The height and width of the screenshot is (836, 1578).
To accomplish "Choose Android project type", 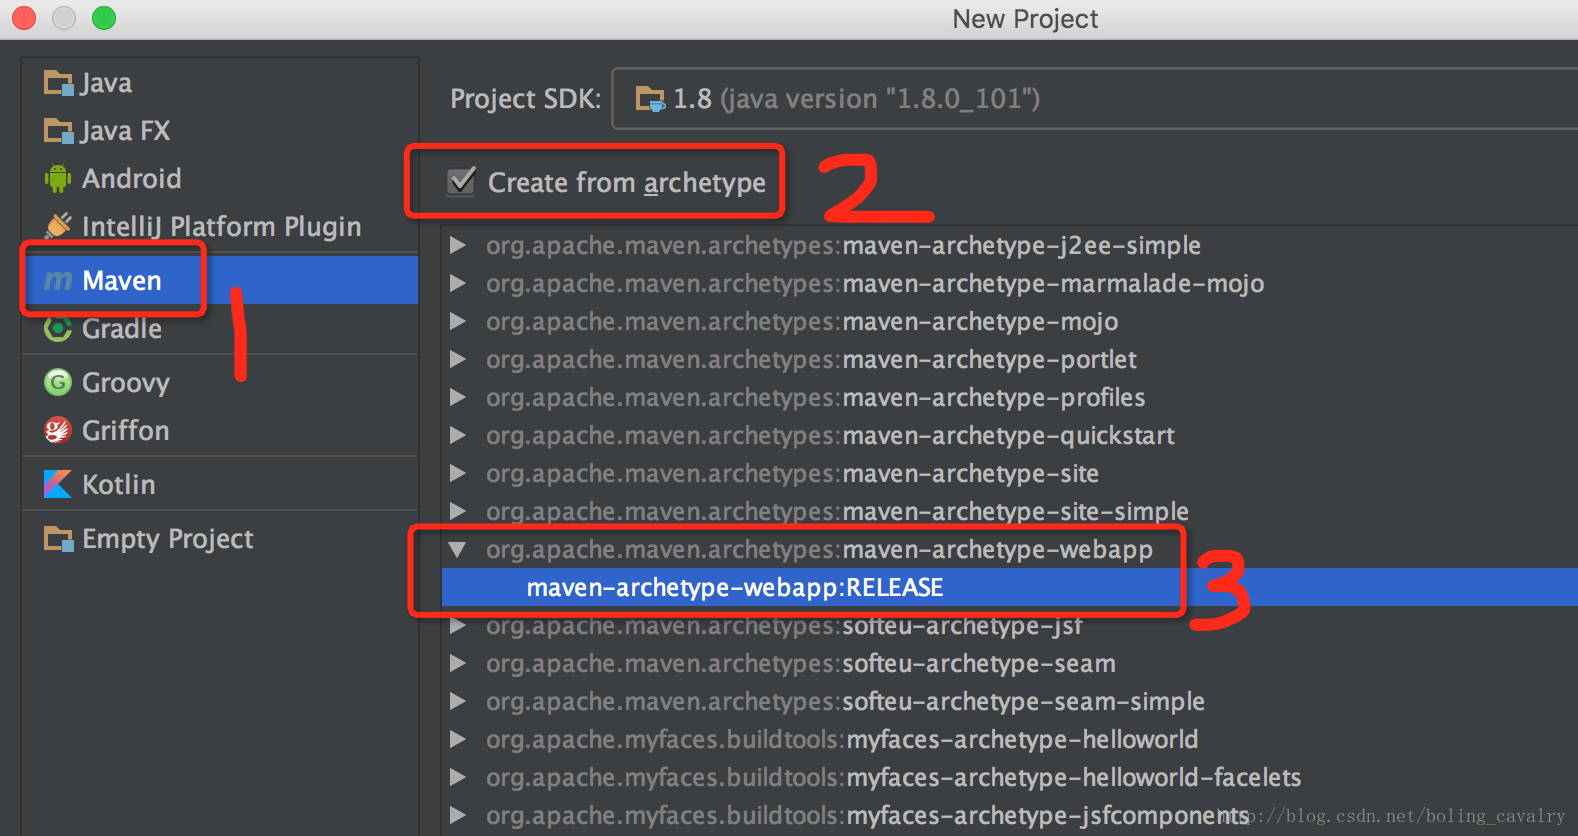I will click(x=220, y=179).
